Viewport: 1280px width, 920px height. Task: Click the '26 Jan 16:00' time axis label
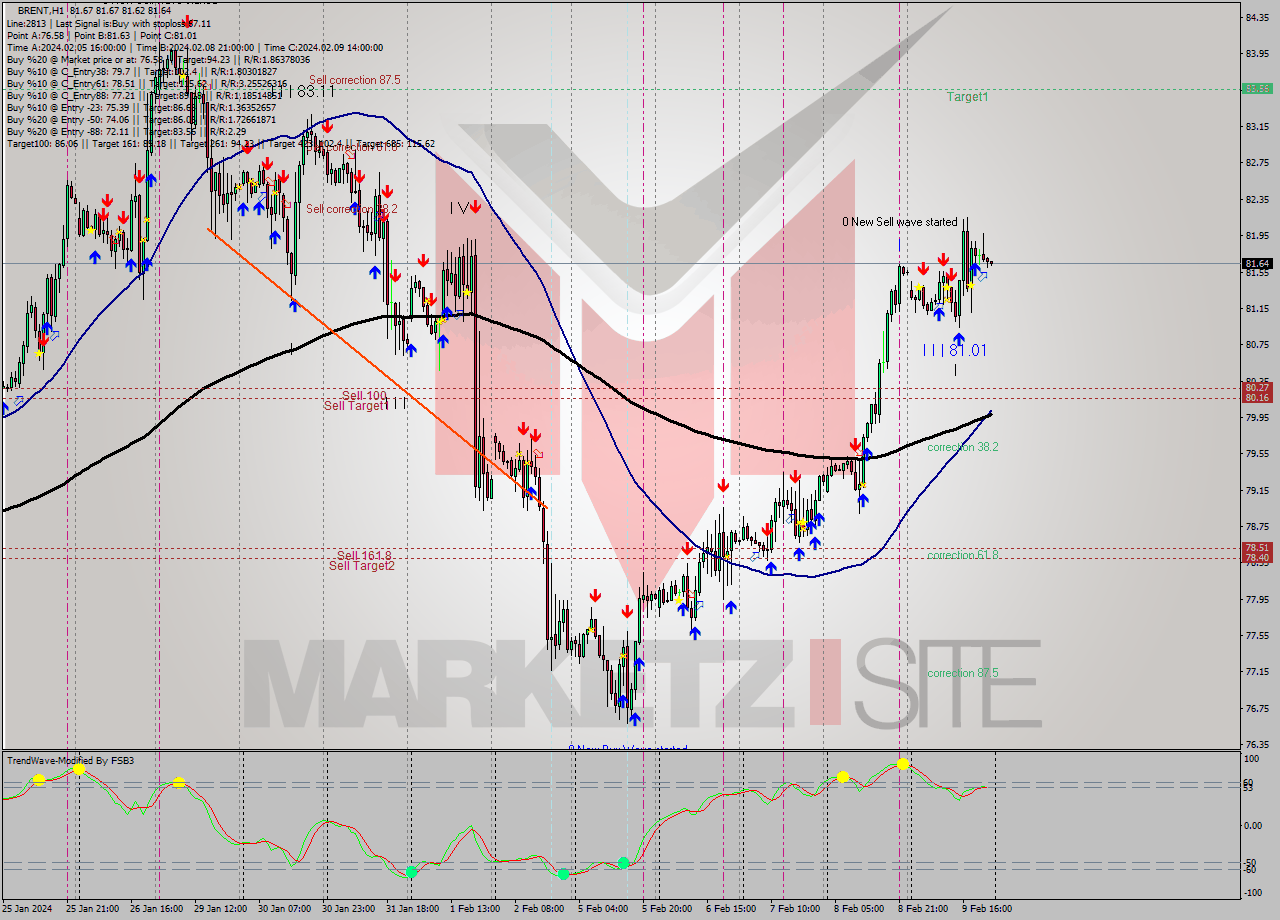[156, 909]
